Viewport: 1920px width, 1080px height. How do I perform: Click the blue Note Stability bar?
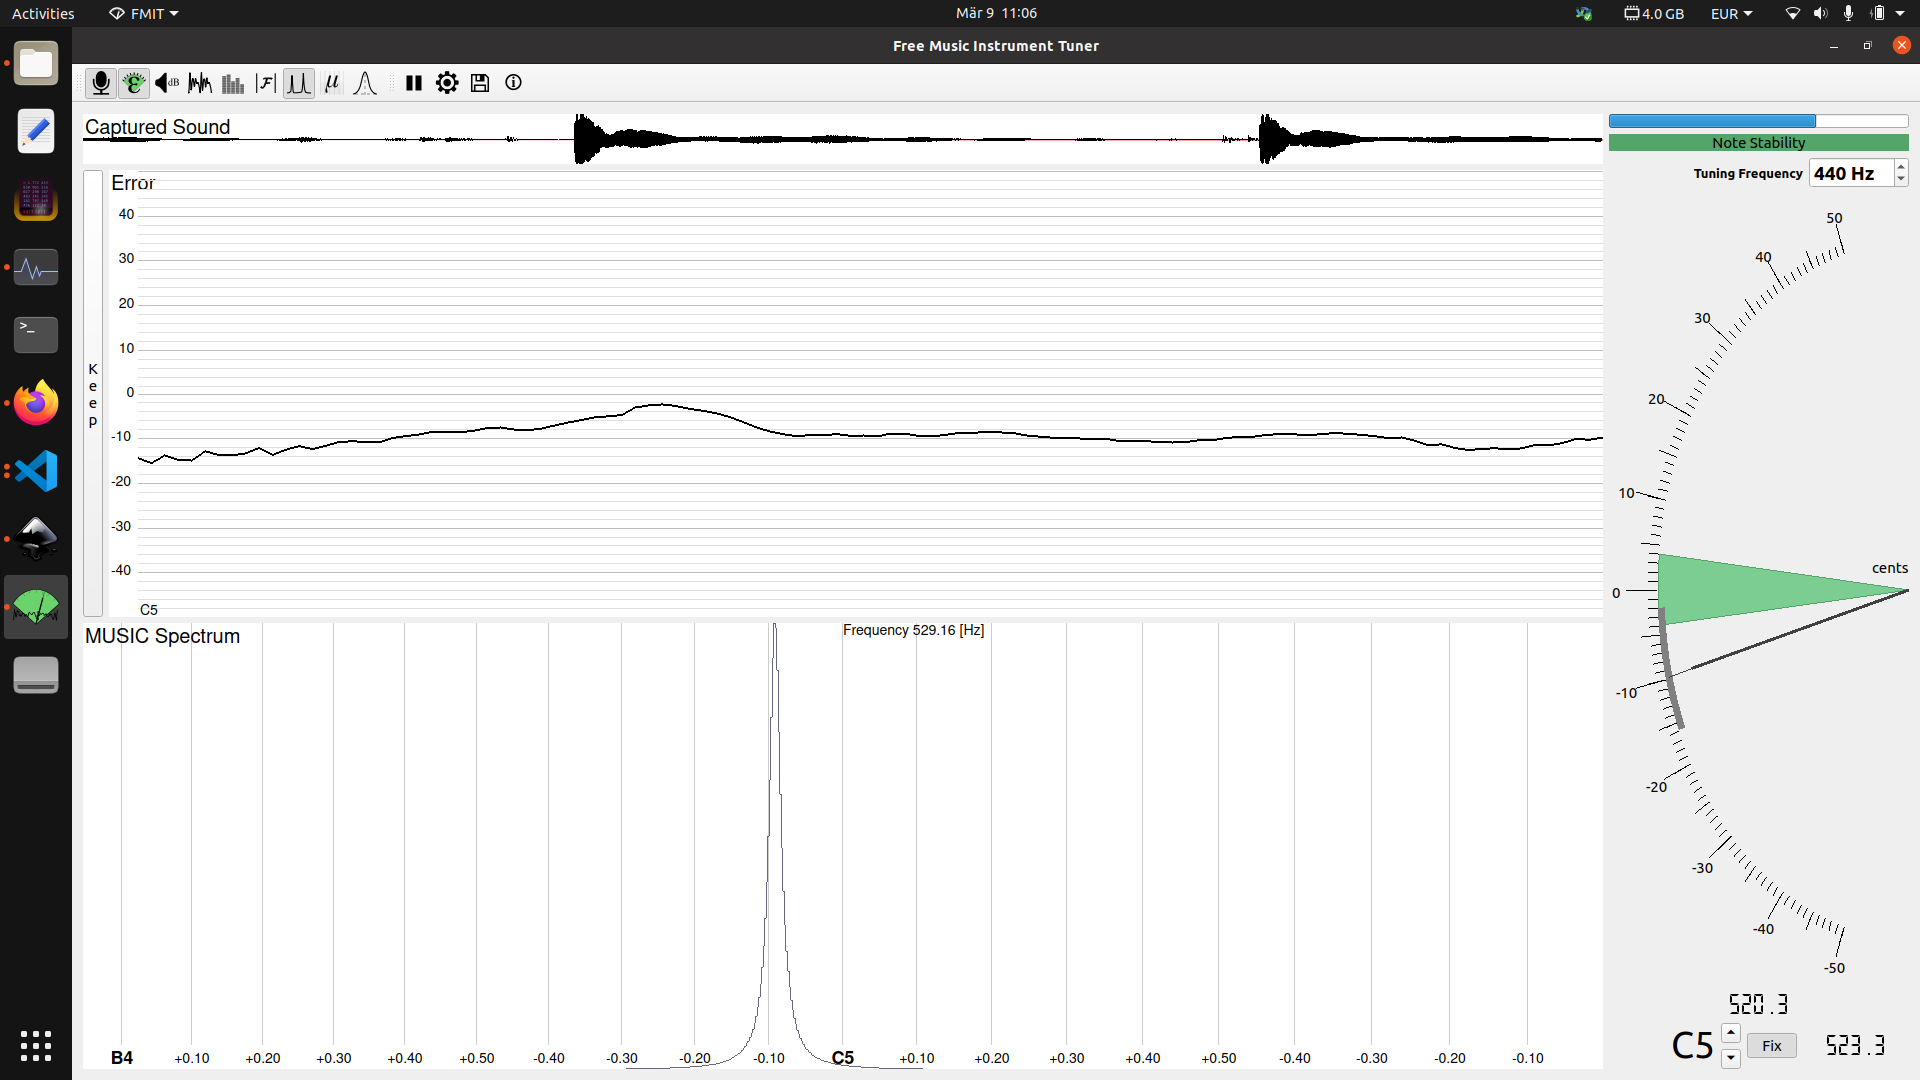(1712, 121)
